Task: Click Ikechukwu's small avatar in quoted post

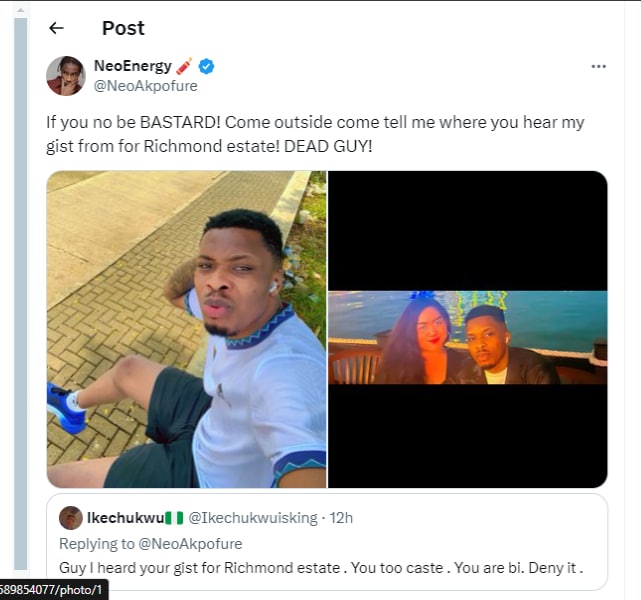Action: [x=70, y=518]
